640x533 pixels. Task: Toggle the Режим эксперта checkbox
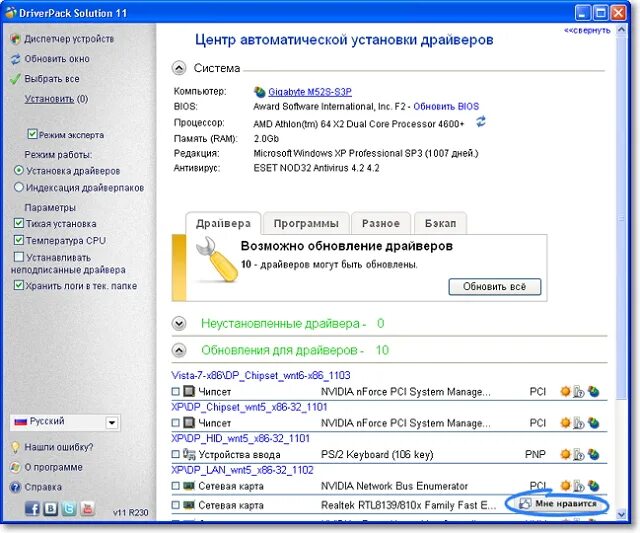32,134
